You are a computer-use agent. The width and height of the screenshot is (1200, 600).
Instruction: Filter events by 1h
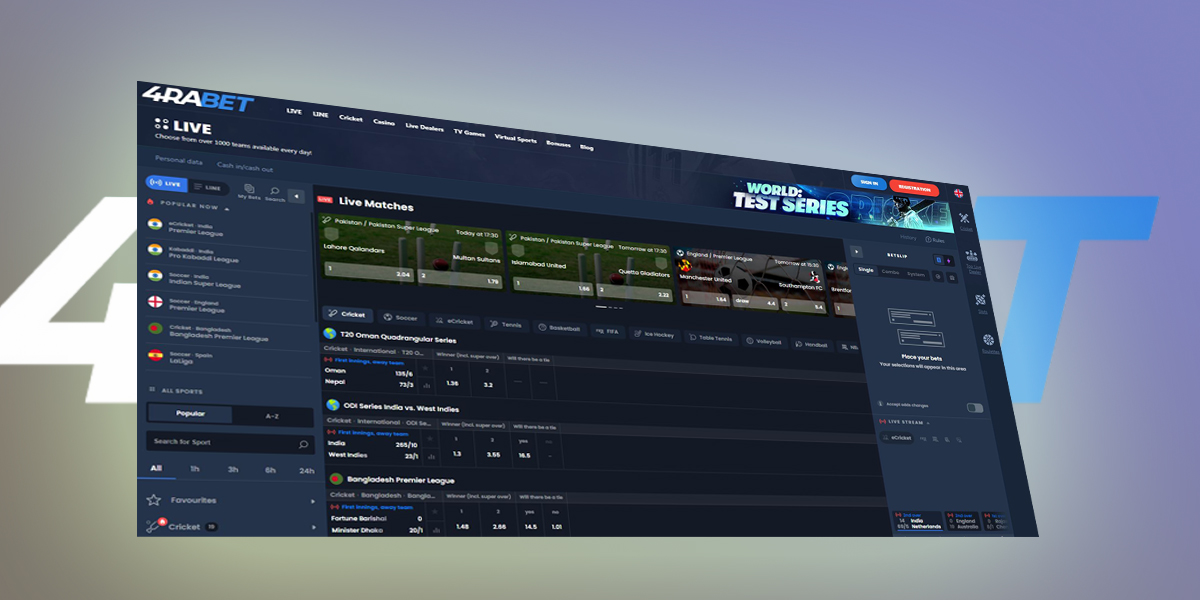point(195,469)
